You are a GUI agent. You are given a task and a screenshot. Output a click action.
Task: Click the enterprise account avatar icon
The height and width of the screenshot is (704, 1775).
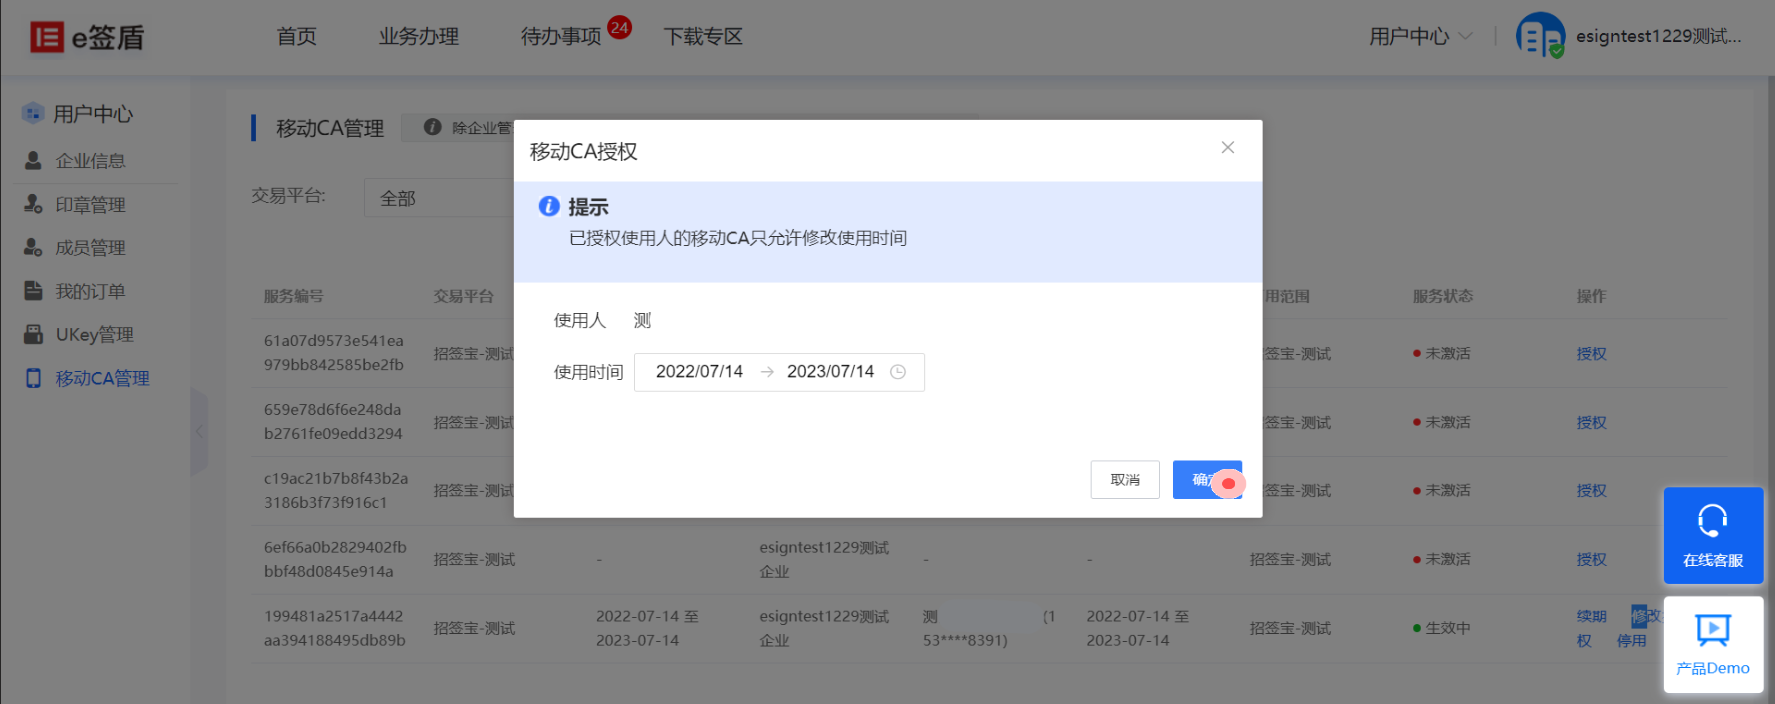(x=1540, y=36)
